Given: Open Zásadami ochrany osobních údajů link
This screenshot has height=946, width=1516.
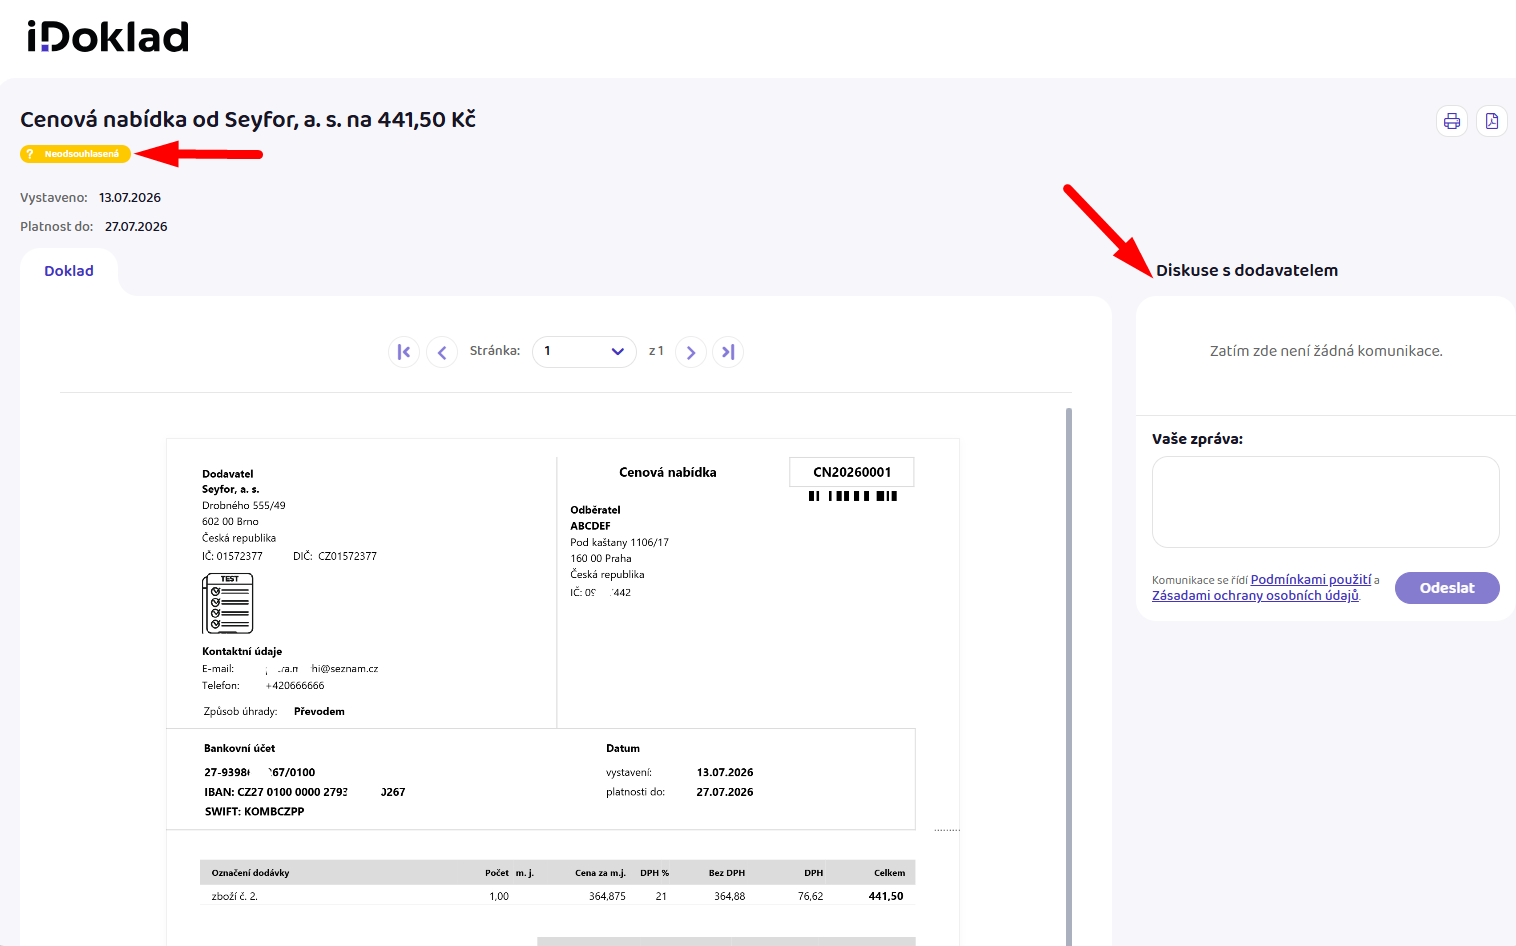Looking at the screenshot, I should [x=1255, y=596].
